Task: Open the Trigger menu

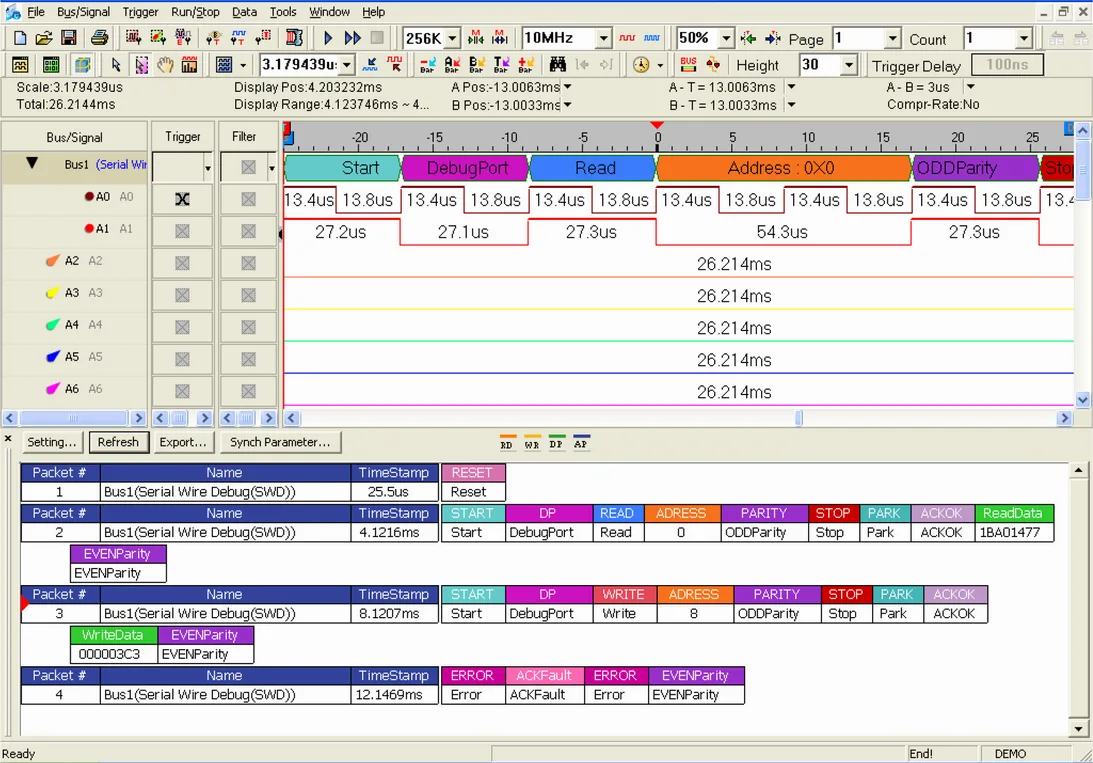Action: [x=140, y=12]
